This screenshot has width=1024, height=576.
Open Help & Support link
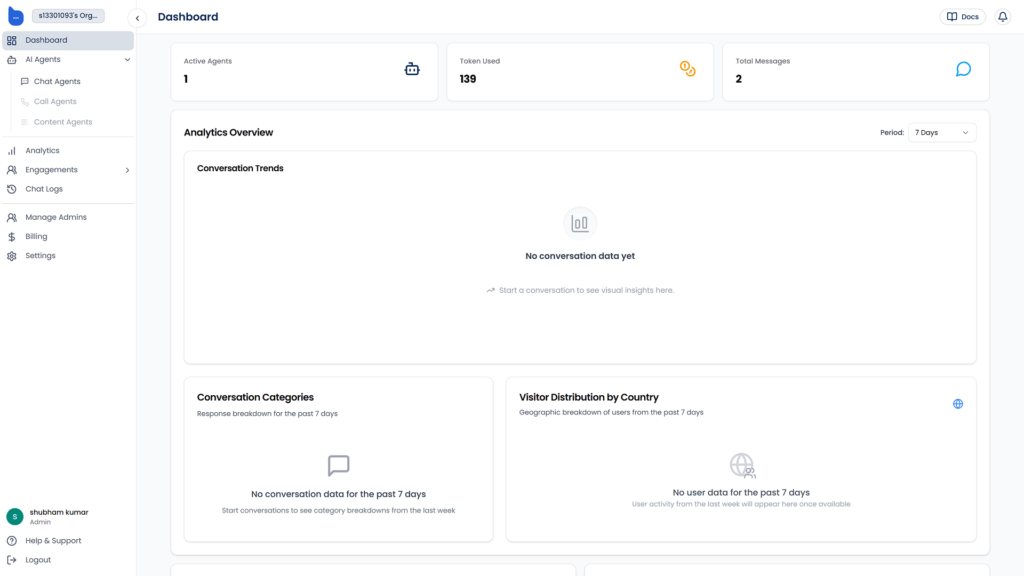(x=53, y=541)
